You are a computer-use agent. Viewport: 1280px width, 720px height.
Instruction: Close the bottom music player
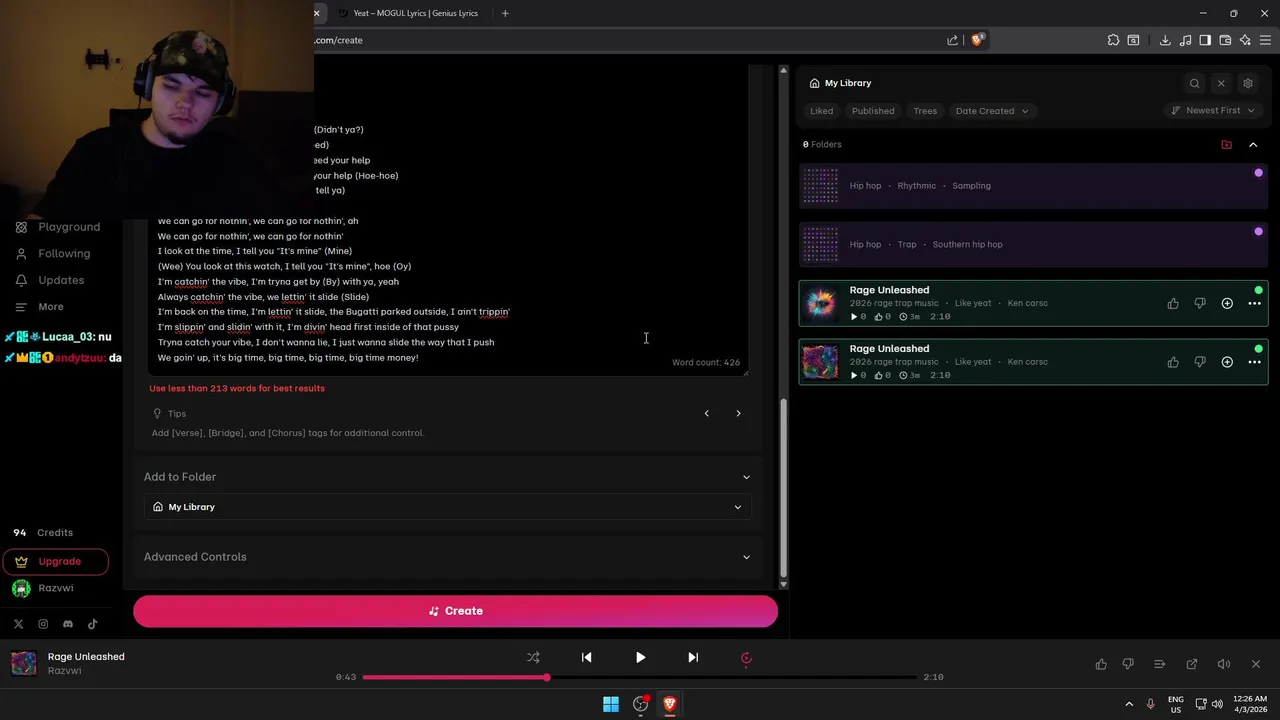[1256, 664]
